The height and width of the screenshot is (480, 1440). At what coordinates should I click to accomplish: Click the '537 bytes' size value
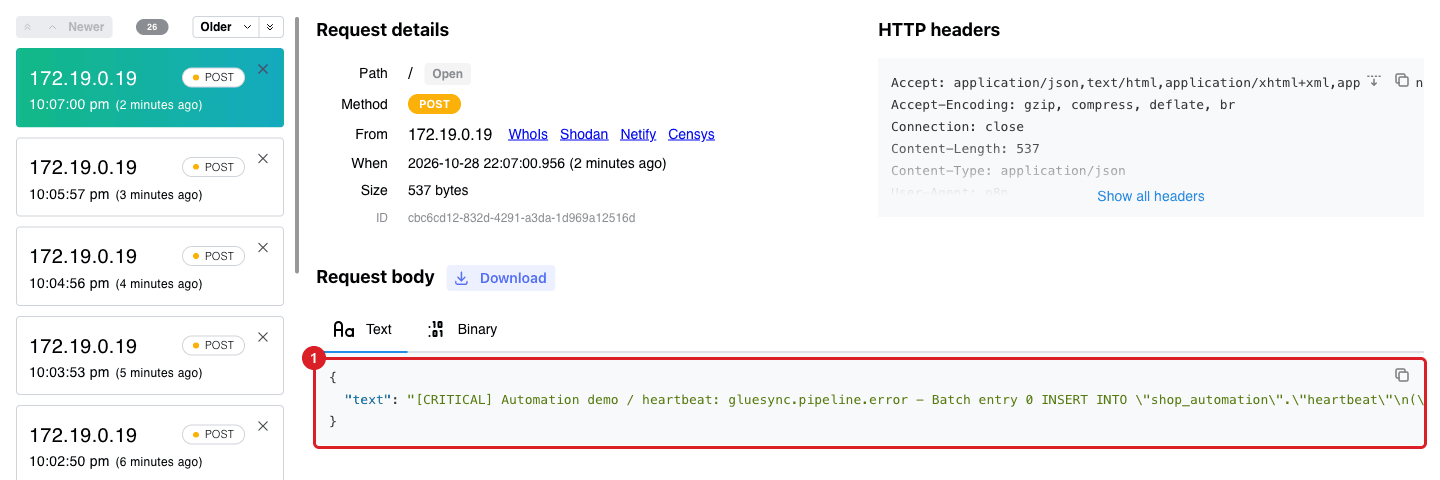click(x=438, y=190)
